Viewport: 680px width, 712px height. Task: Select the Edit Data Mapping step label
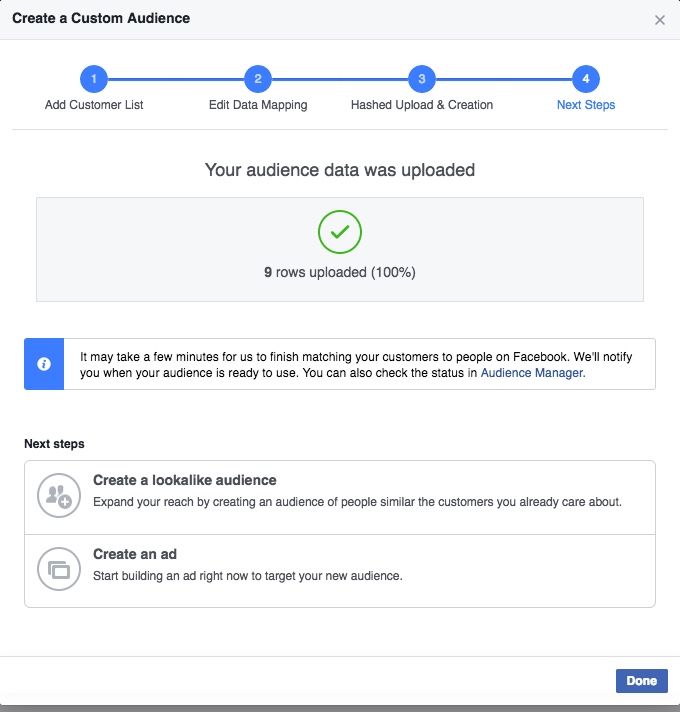click(258, 105)
